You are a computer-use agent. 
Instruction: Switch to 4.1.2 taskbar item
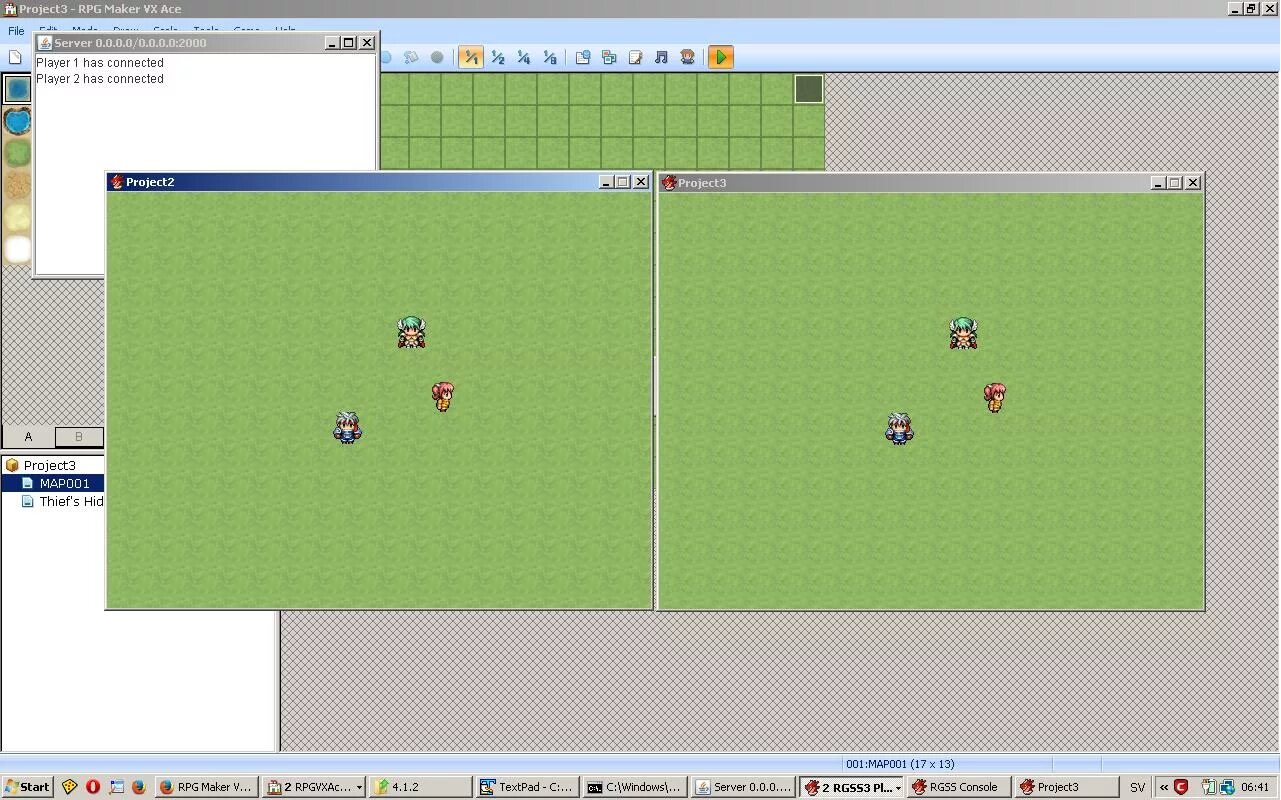420,787
